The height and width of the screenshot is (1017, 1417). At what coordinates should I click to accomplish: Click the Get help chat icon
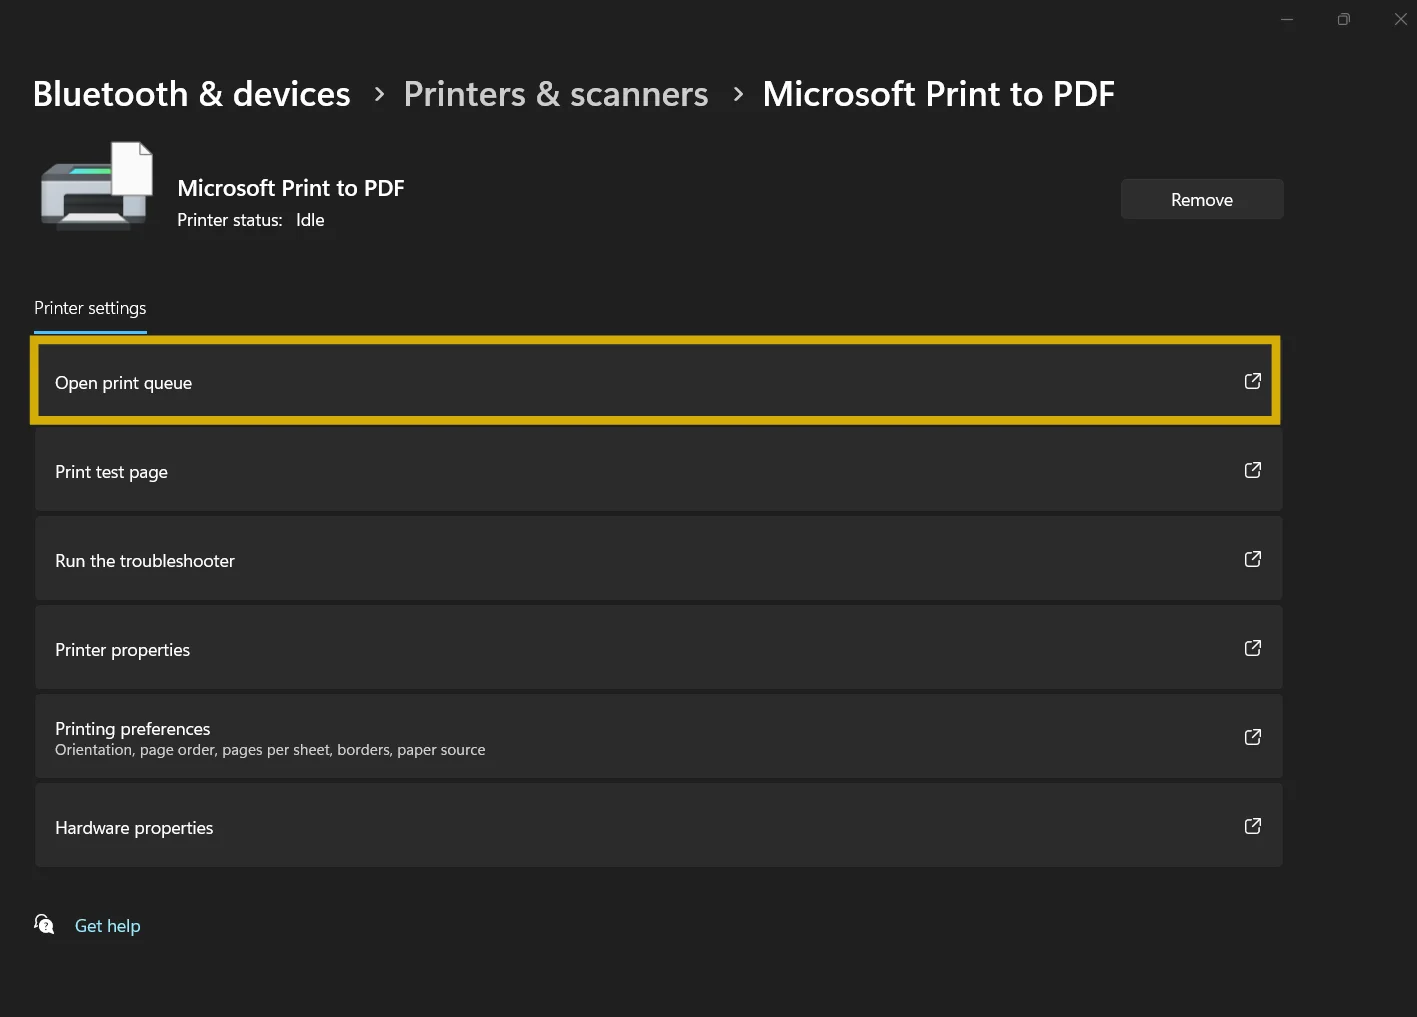pos(44,924)
